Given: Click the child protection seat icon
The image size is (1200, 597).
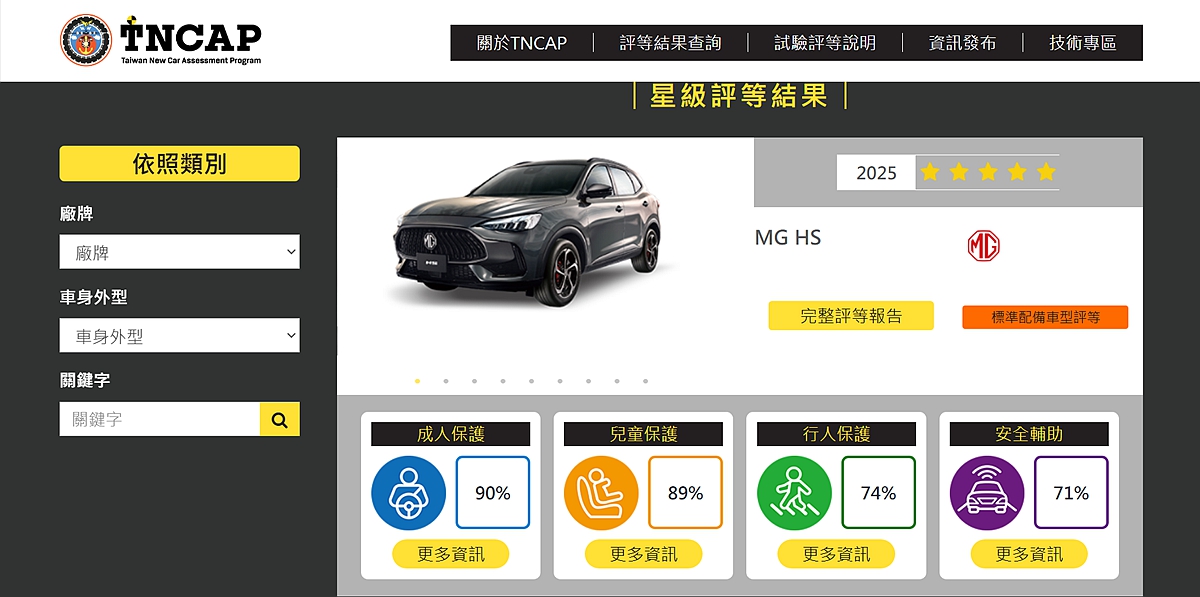Looking at the screenshot, I should 601,492.
